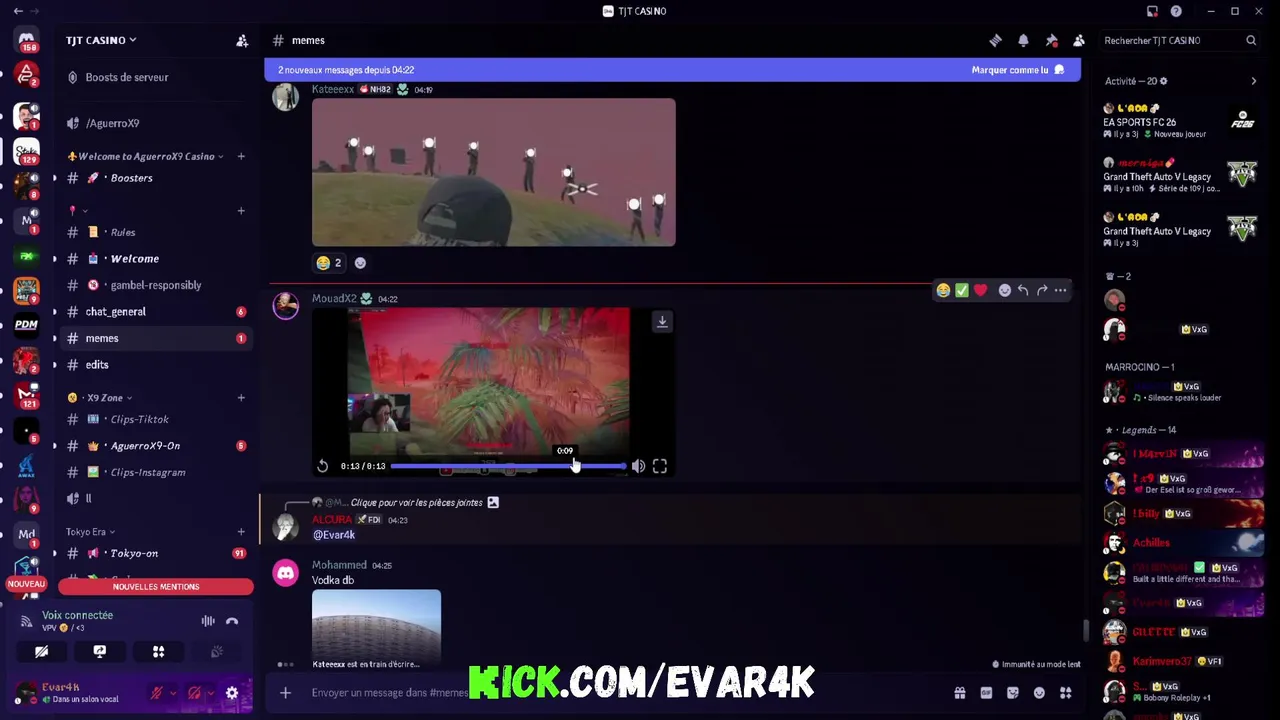Open the Boosts de serveur item
1280x720 pixels.
(155, 77)
